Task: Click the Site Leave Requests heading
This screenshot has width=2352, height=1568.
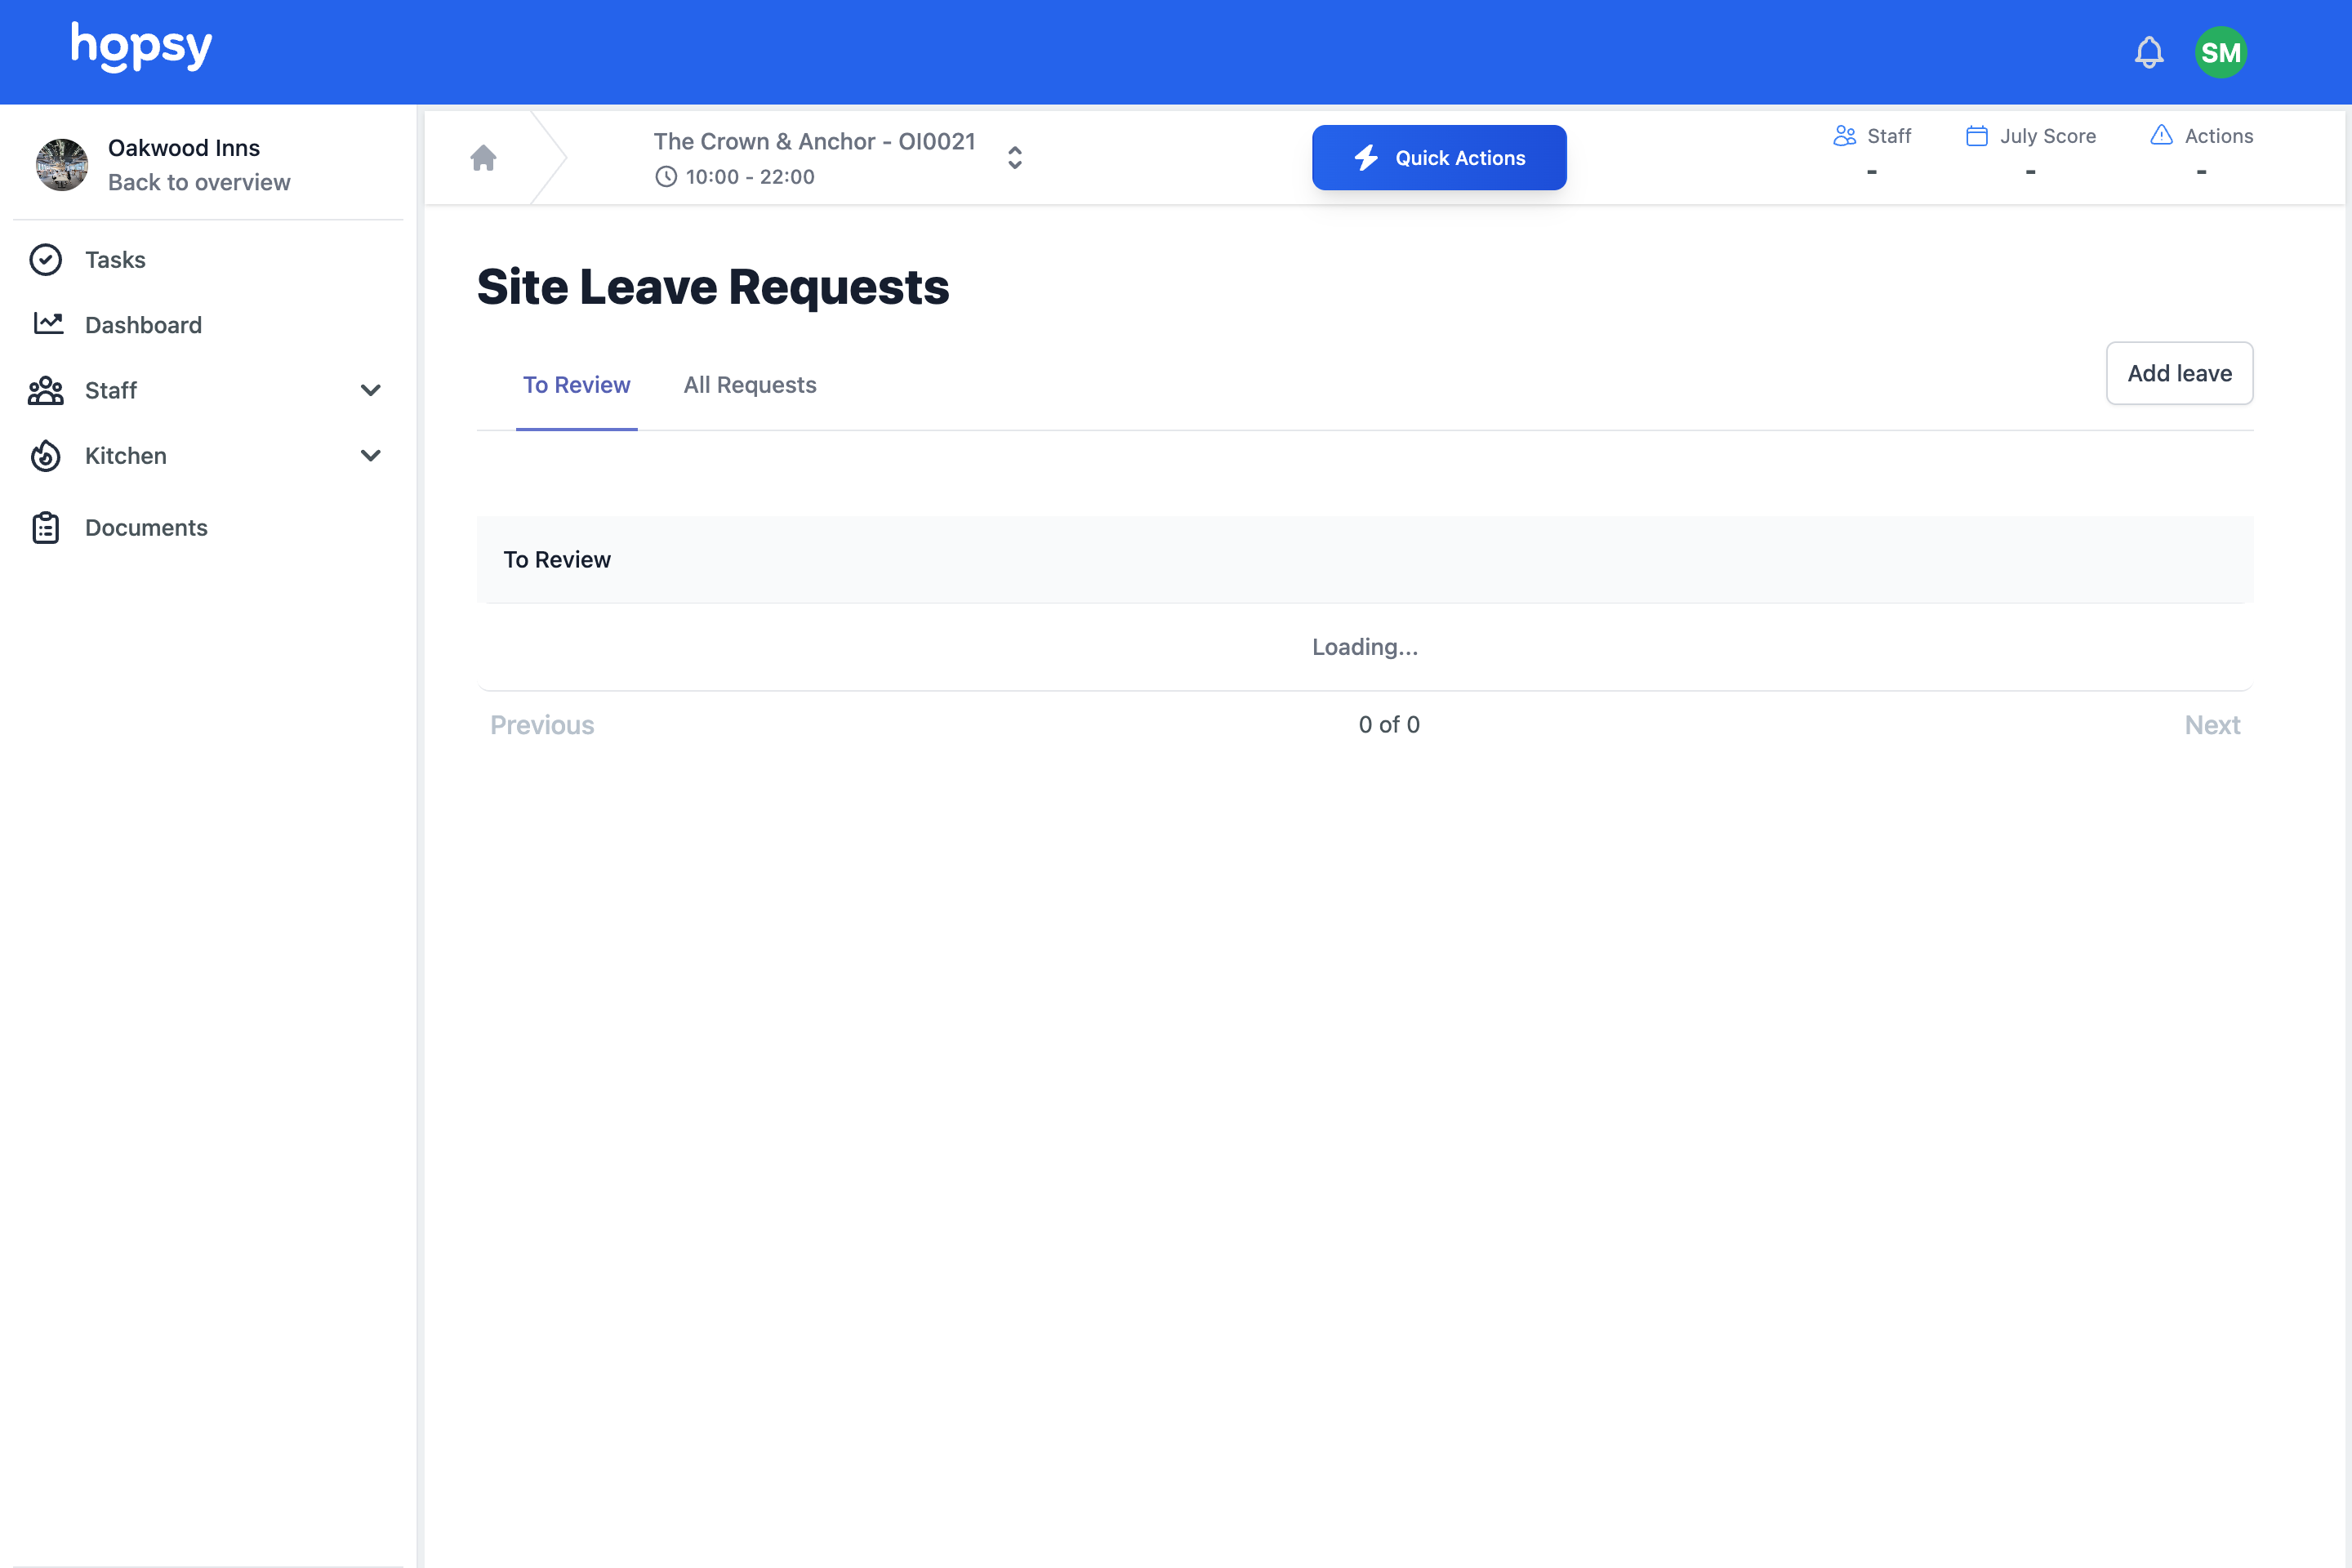Action: click(x=713, y=287)
